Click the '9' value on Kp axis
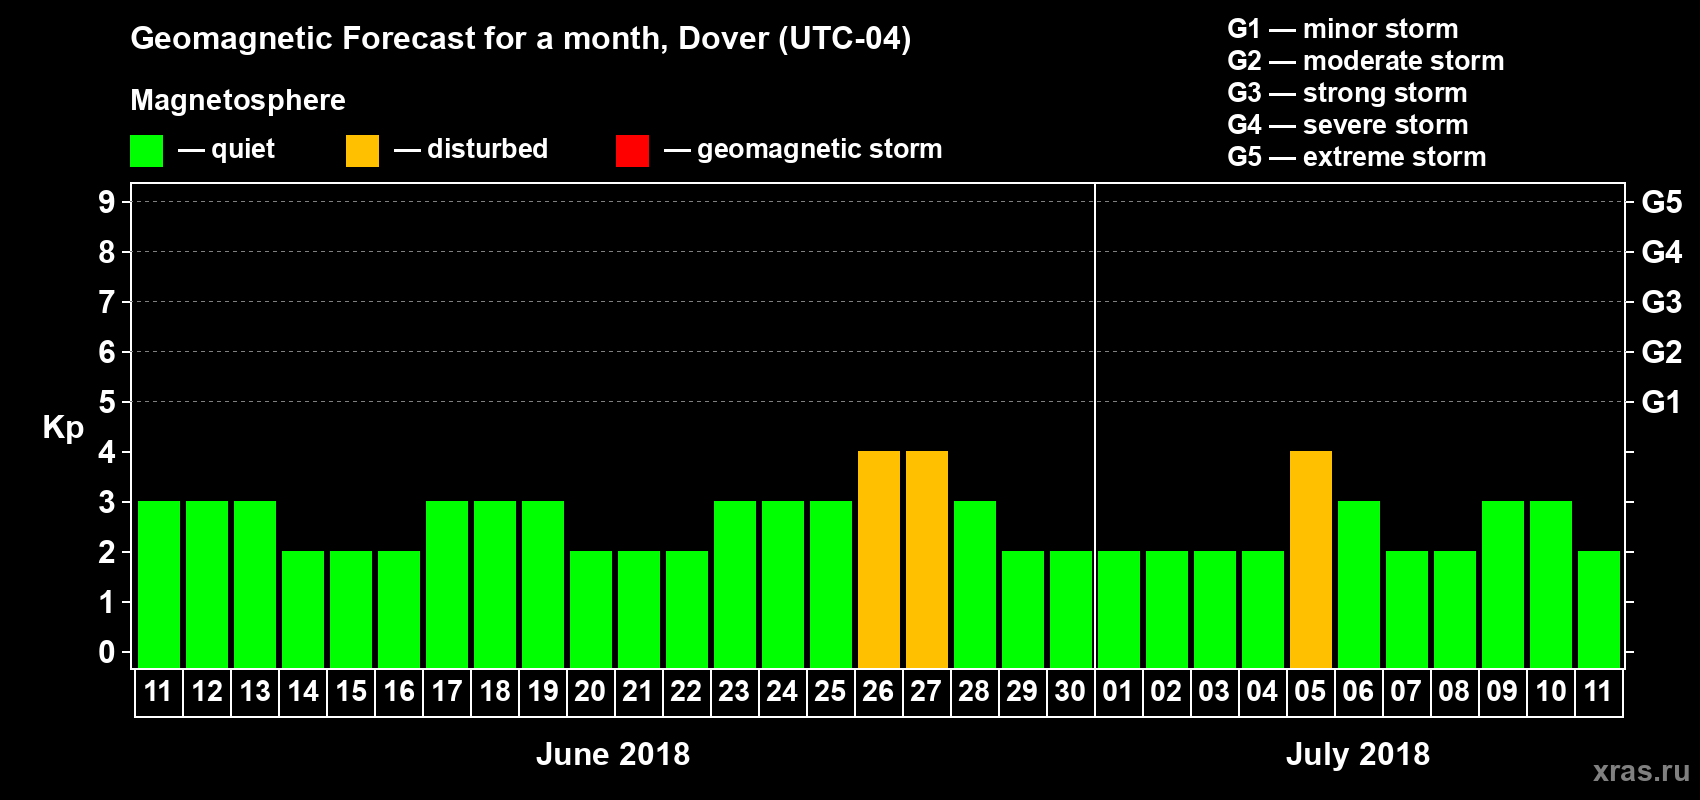This screenshot has height=800, width=1700. click(107, 202)
